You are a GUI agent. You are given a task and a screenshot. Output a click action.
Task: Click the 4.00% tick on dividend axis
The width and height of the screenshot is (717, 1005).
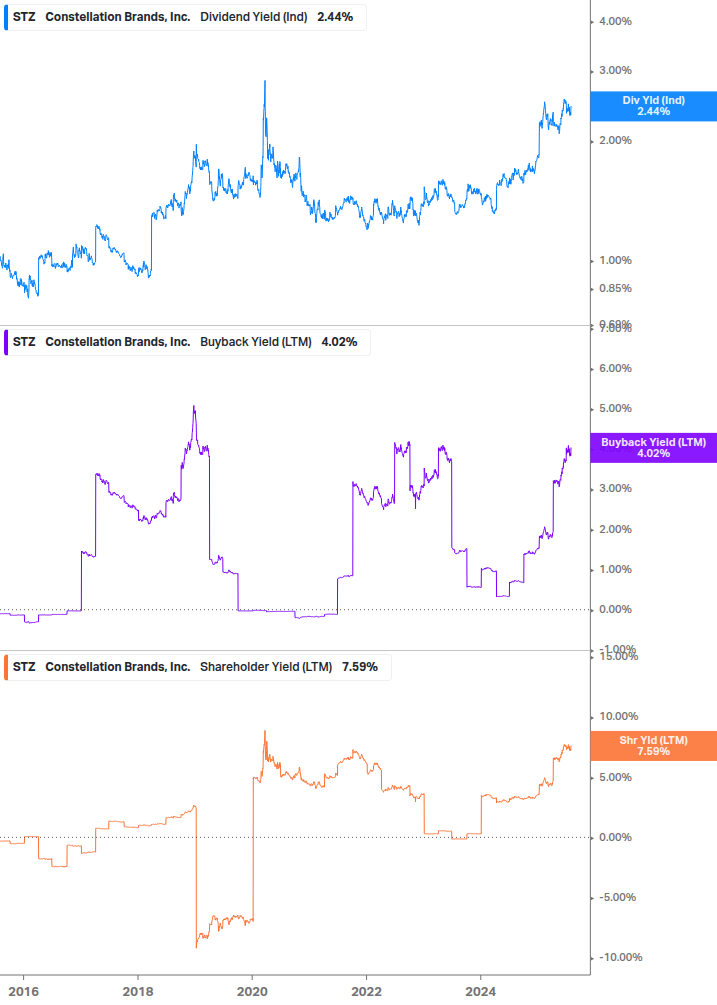(x=615, y=22)
